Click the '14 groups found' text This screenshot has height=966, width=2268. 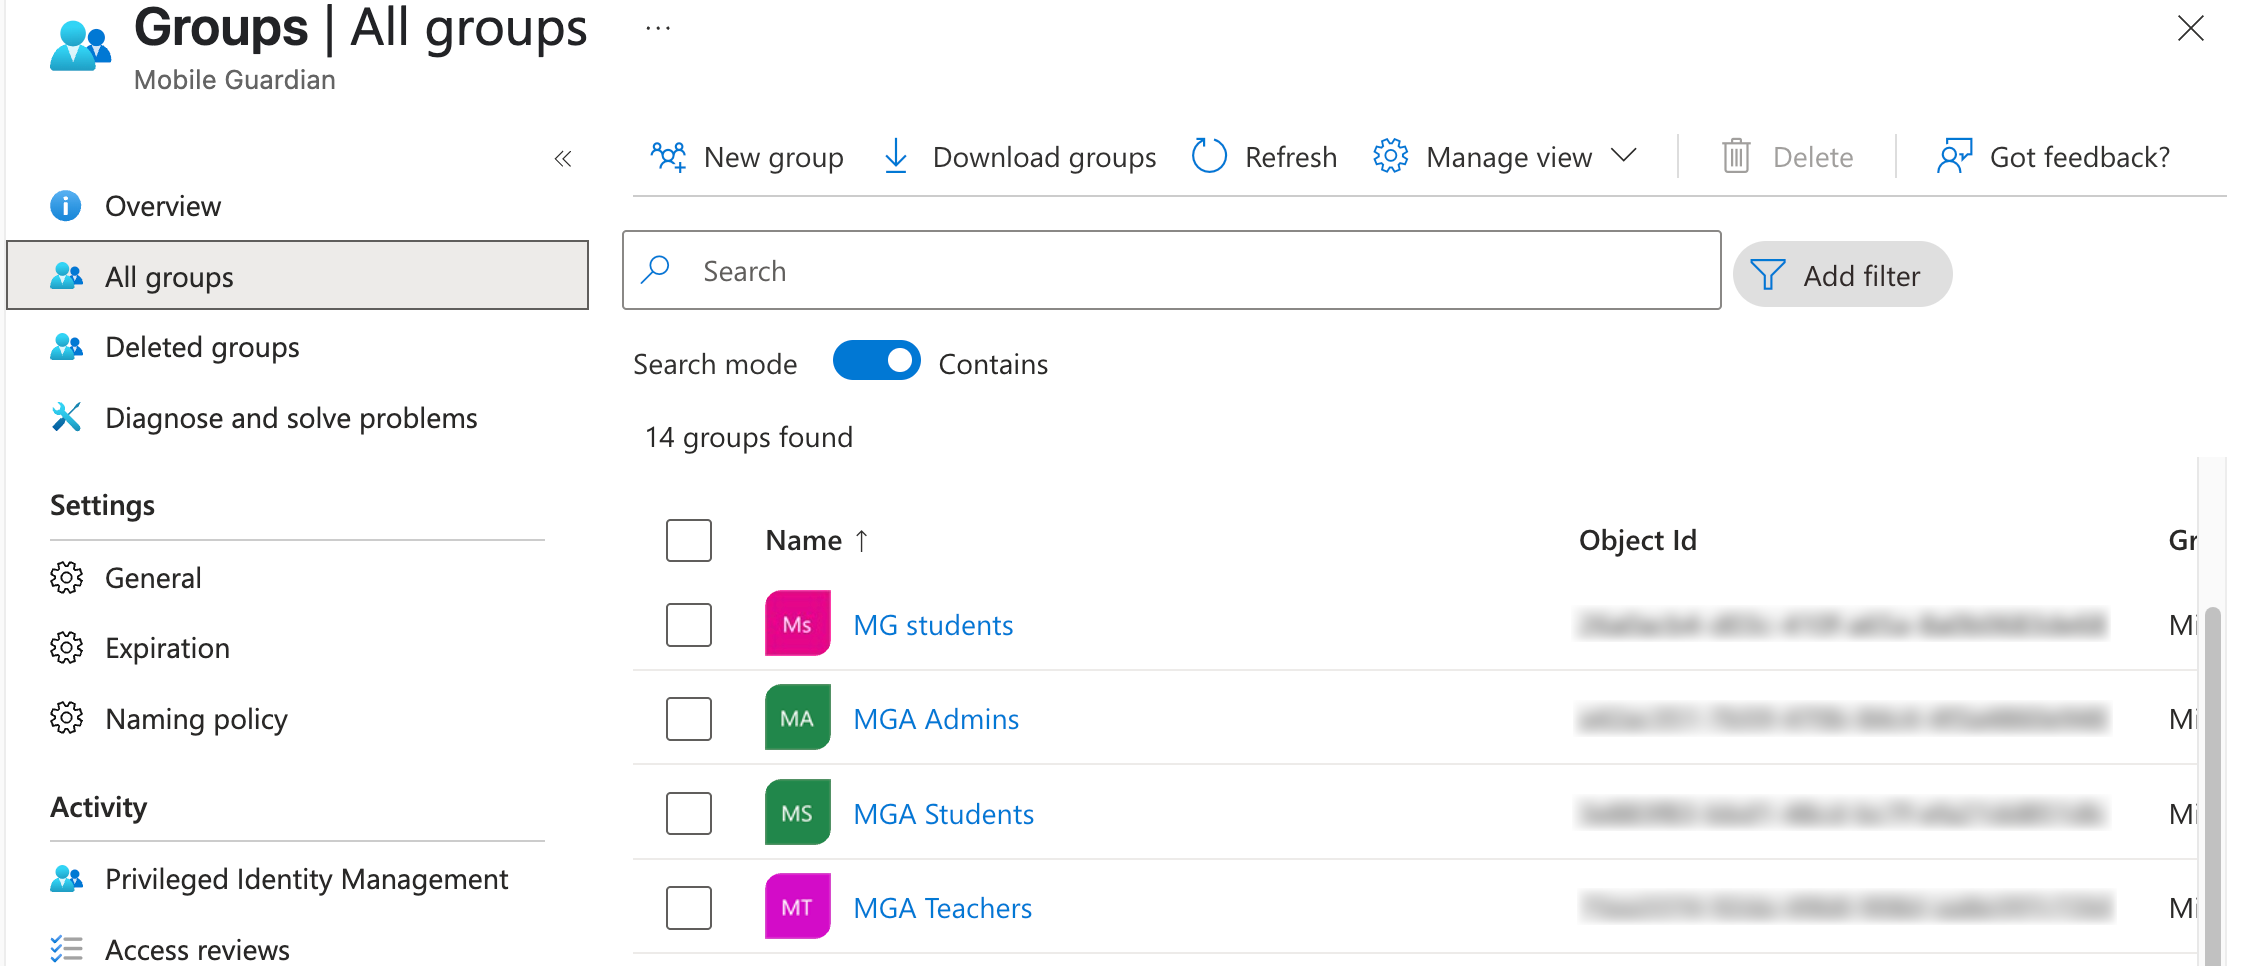pyautogui.click(x=748, y=437)
